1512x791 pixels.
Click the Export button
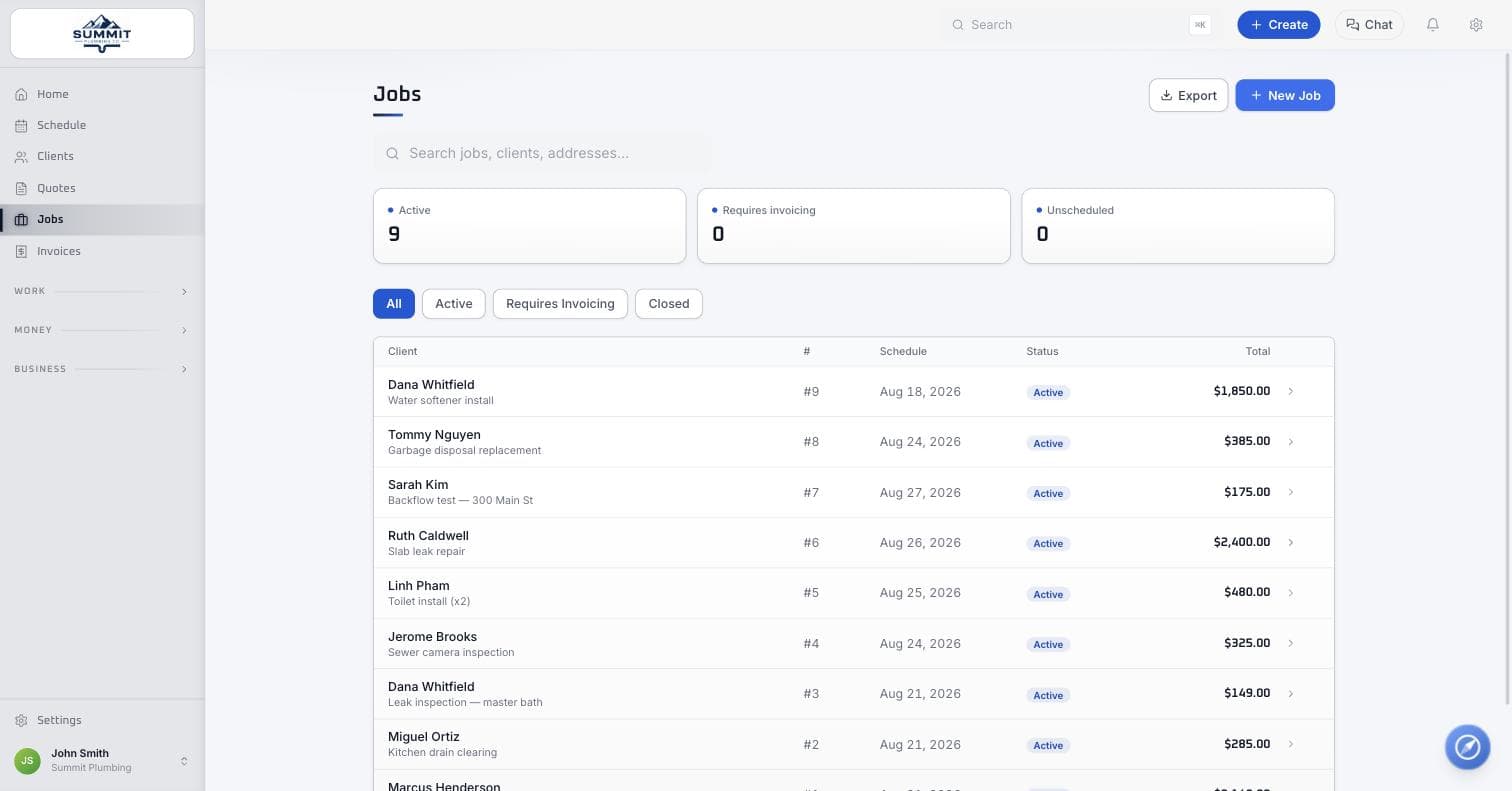click(1188, 95)
